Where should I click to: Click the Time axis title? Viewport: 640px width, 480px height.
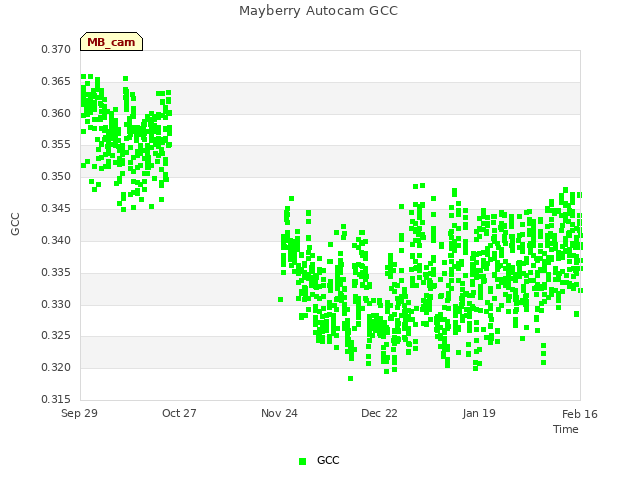click(566, 429)
